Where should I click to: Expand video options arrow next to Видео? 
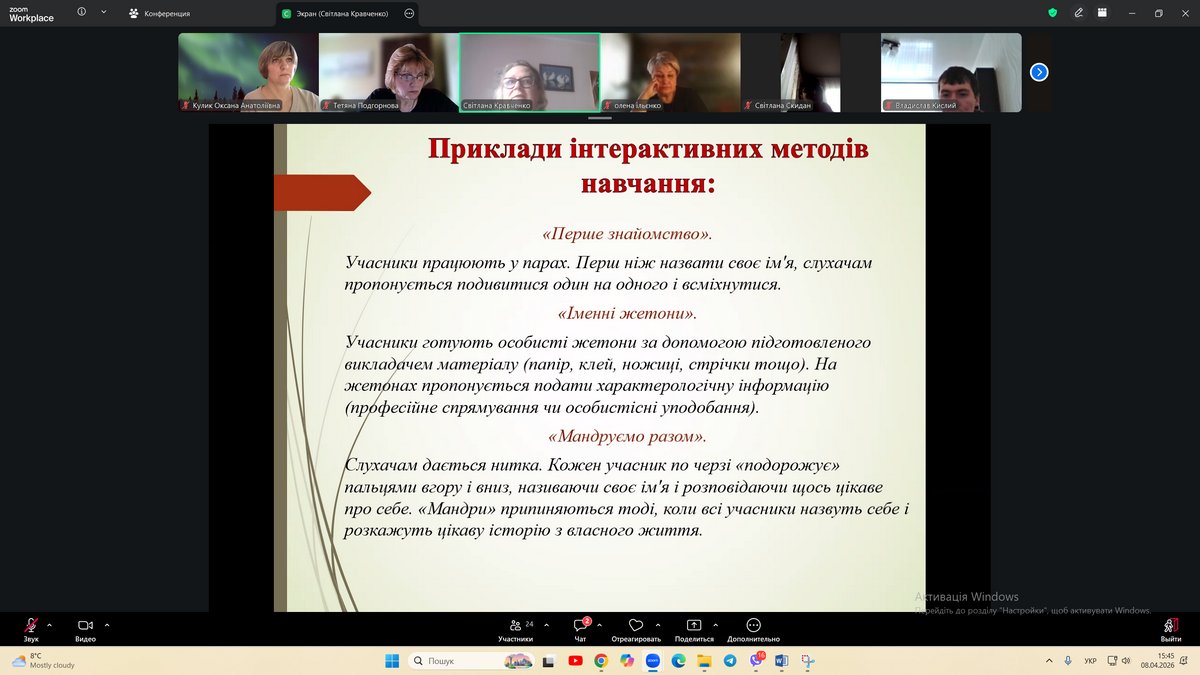click(x=107, y=625)
